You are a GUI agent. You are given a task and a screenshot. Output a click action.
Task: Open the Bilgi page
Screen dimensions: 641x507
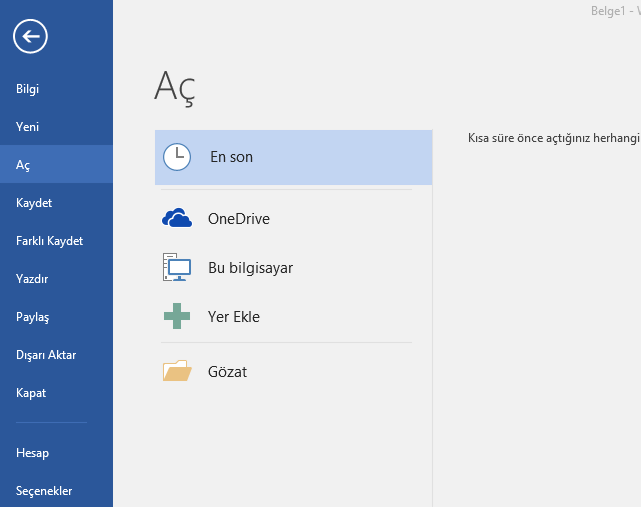(28, 89)
